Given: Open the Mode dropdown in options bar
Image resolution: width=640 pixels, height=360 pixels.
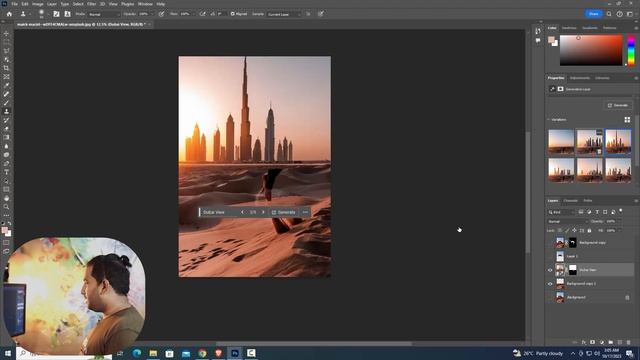Looking at the screenshot, I should (104, 14).
